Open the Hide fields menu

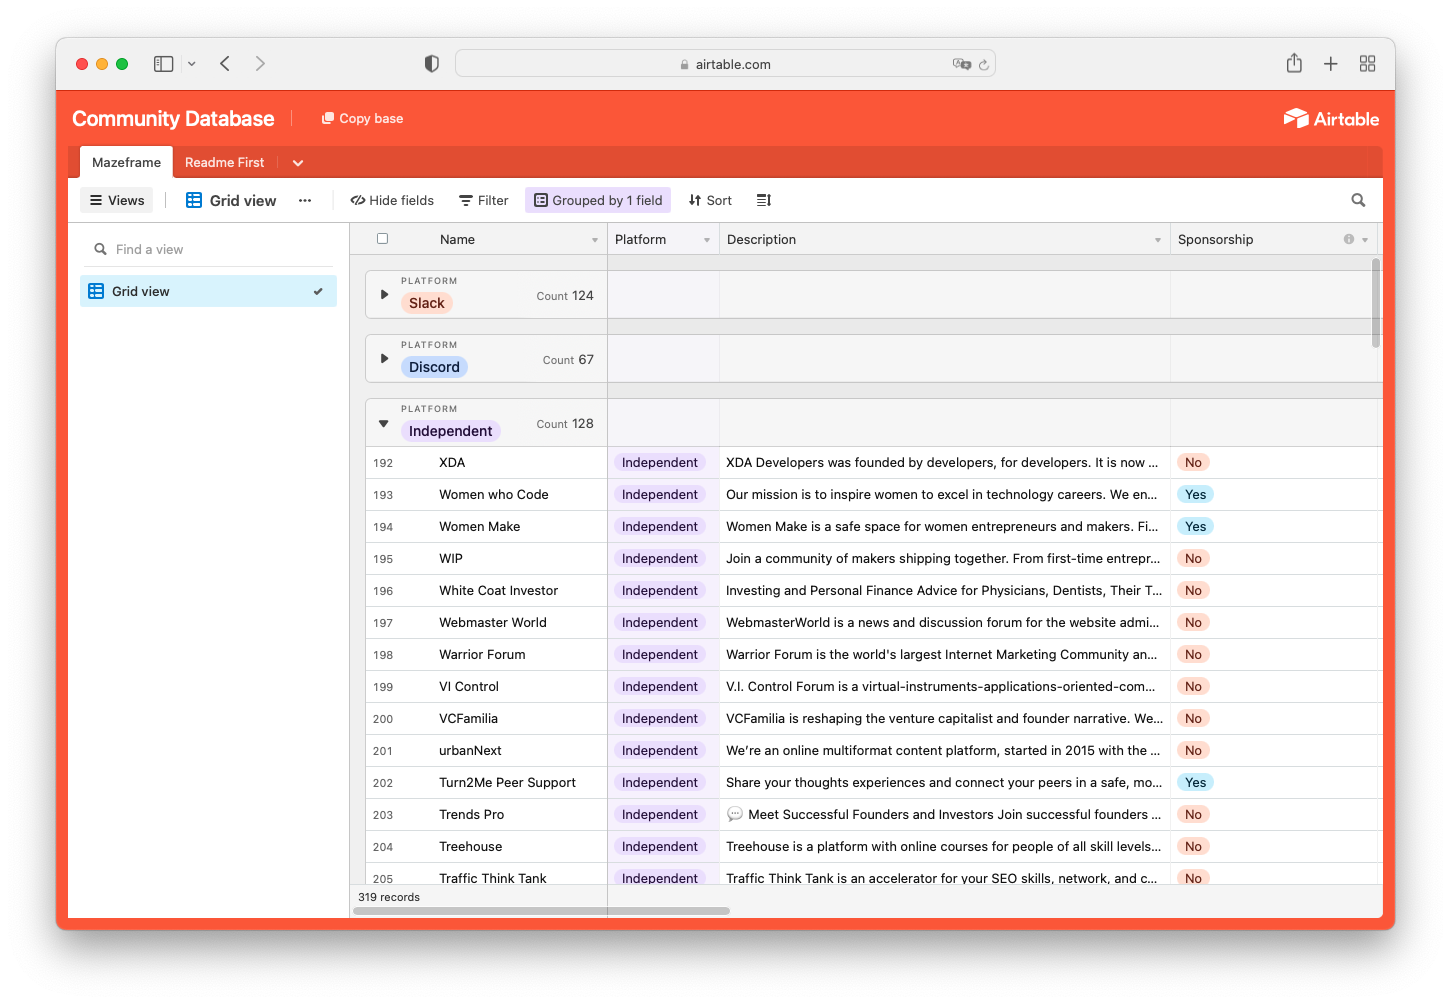(392, 200)
